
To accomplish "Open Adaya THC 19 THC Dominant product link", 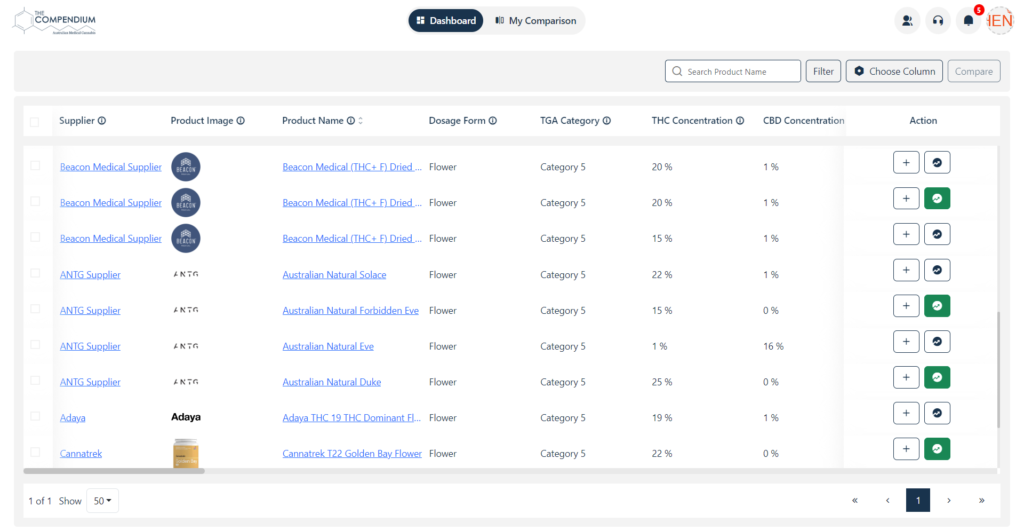I will point(352,418).
